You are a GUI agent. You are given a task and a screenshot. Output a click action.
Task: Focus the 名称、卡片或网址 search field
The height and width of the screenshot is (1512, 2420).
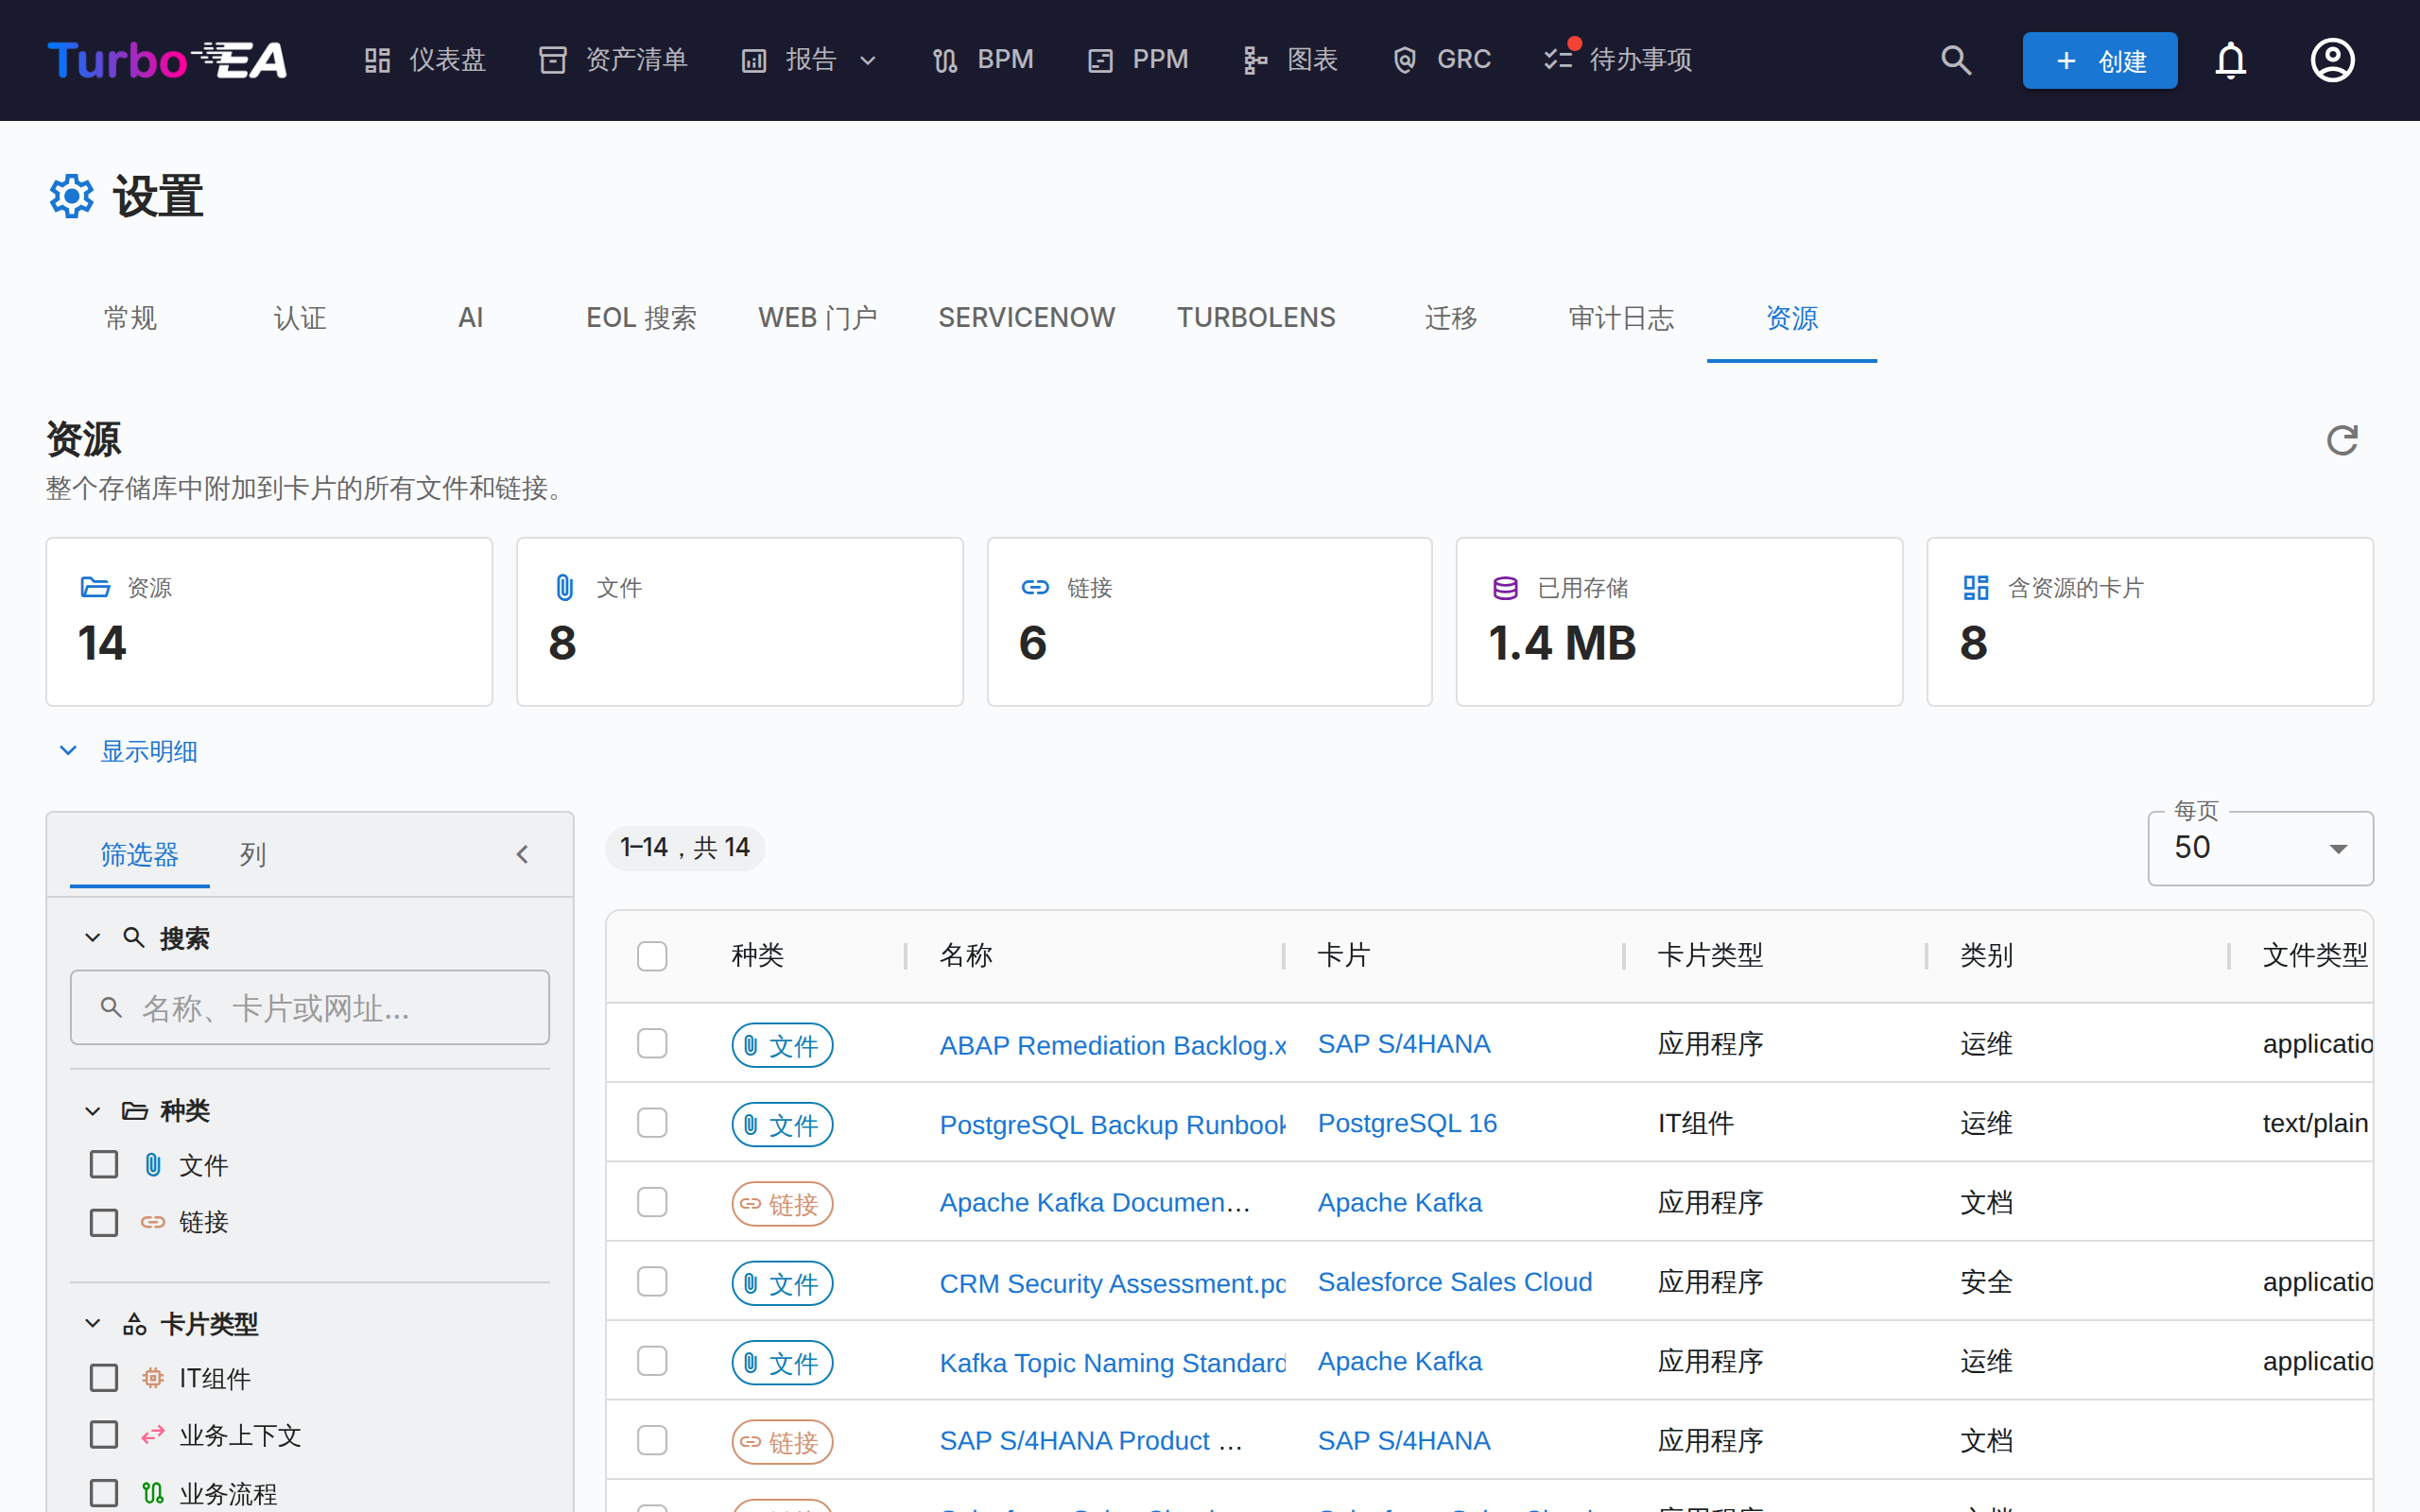pos(310,1008)
